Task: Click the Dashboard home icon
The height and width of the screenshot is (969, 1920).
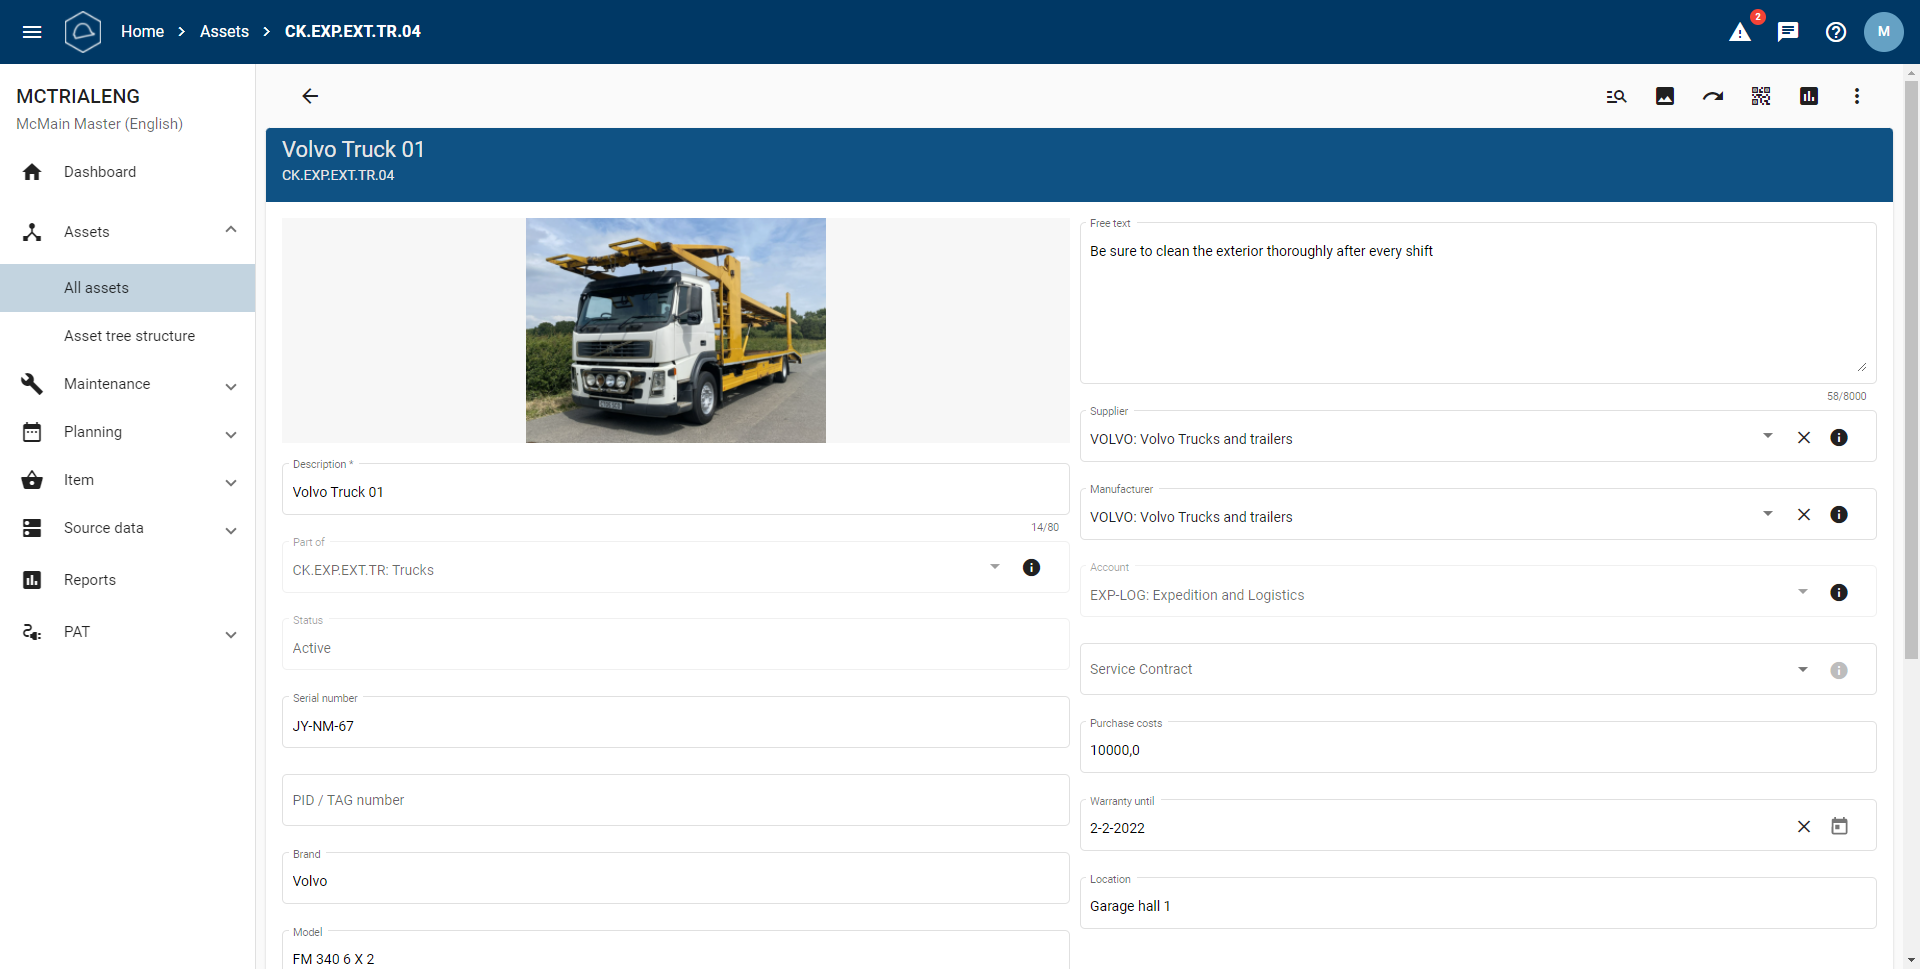Action: coord(32,172)
